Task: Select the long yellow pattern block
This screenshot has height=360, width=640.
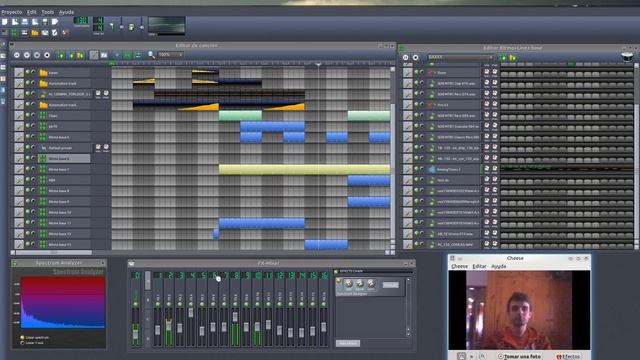Action: 304,169
